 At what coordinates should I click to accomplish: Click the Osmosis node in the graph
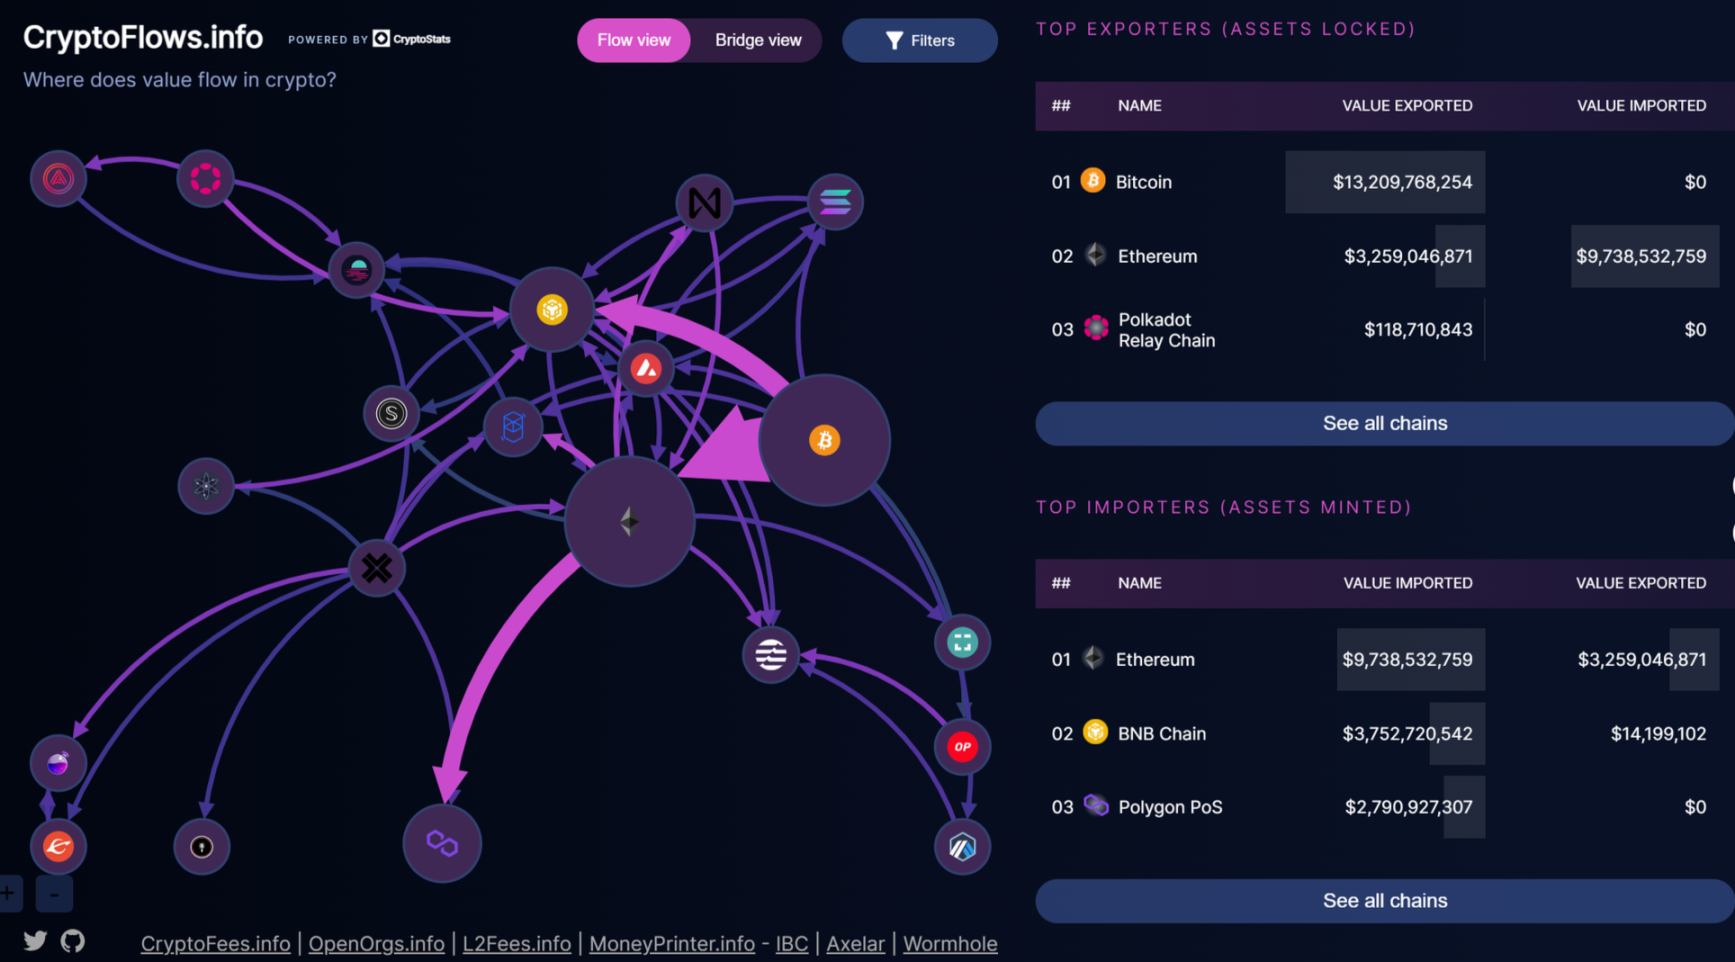point(58,763)
